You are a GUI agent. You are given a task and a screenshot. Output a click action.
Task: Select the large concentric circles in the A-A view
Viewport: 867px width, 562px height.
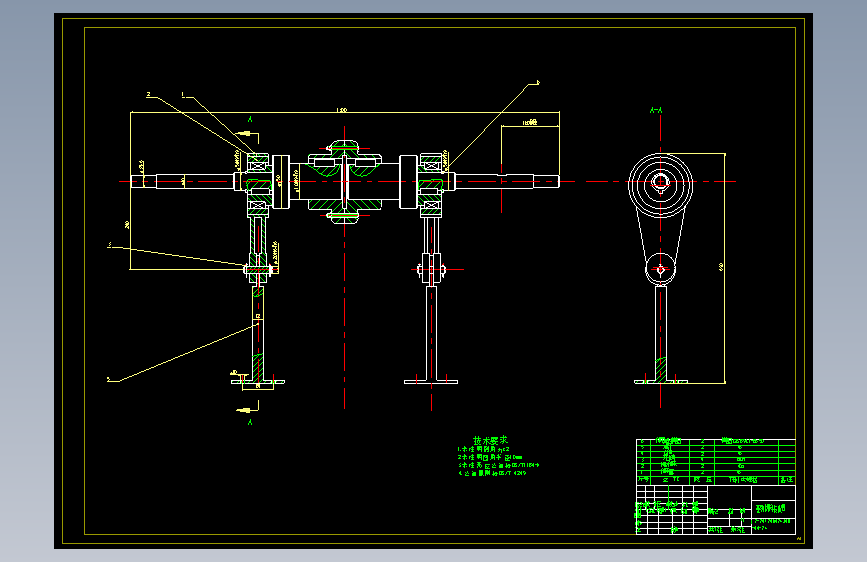[660, 185]
